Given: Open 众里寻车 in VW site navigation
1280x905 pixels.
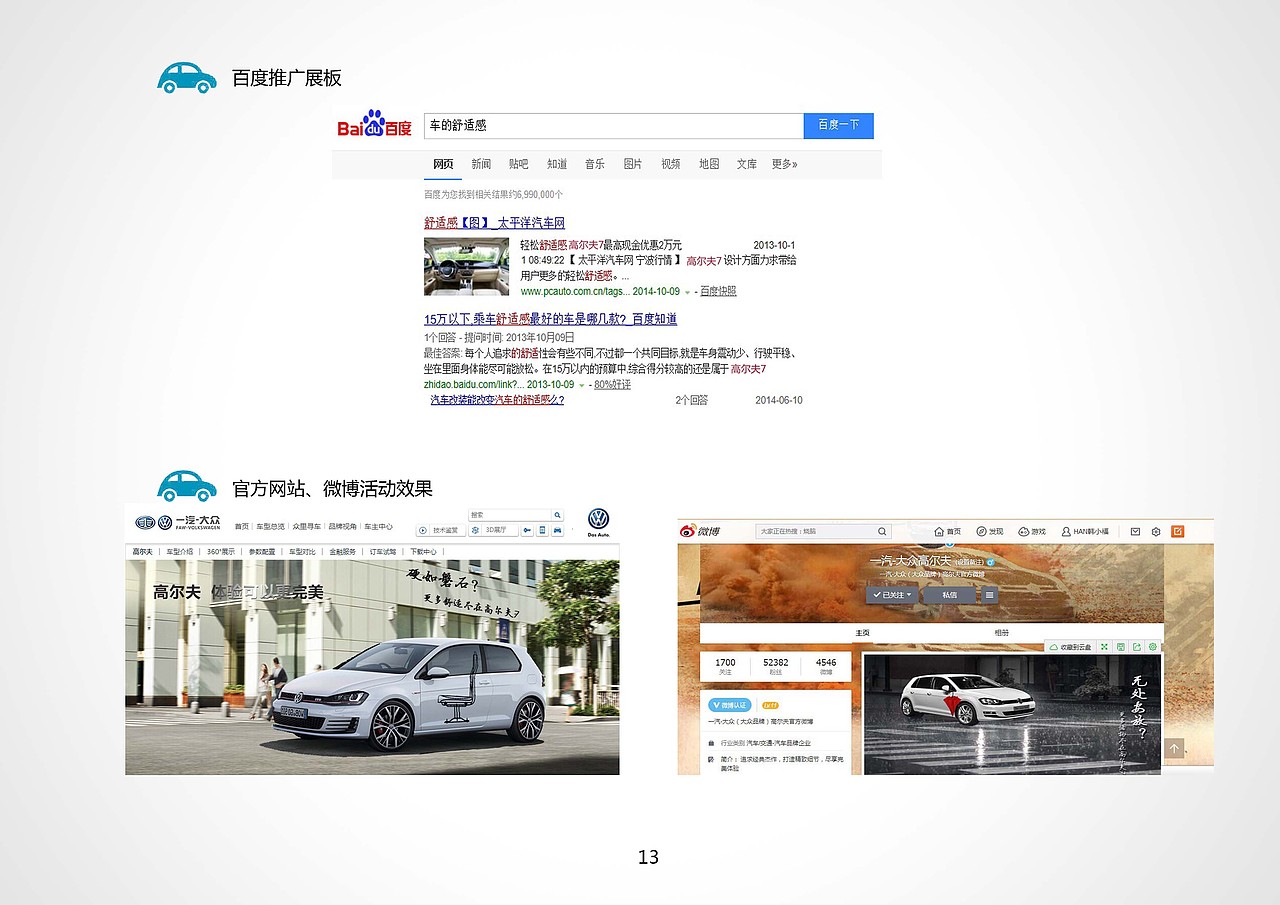Looking at the screenshot, I should (306, 527).
